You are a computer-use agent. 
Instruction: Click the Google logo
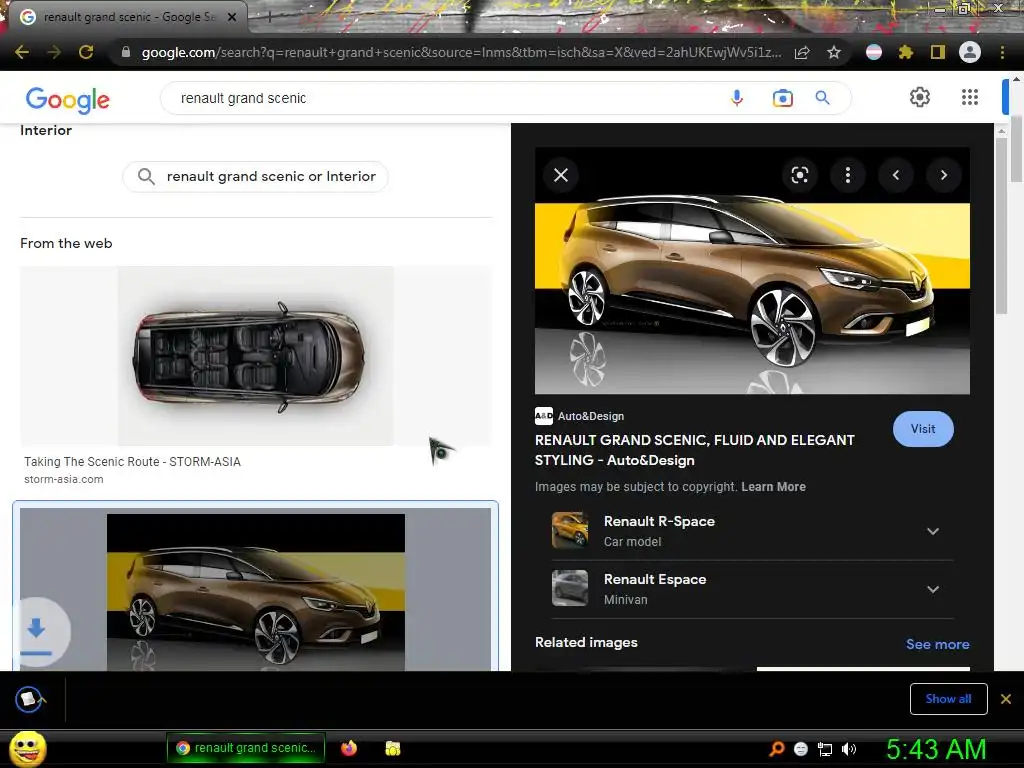(68, 99)
